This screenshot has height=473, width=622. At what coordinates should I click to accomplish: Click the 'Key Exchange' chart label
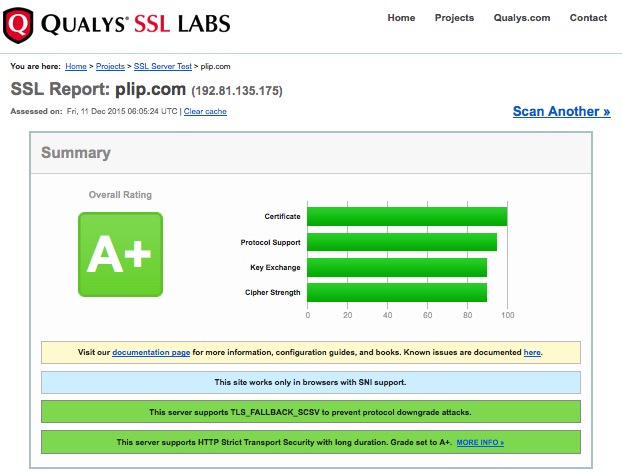[x=275, y=267]
